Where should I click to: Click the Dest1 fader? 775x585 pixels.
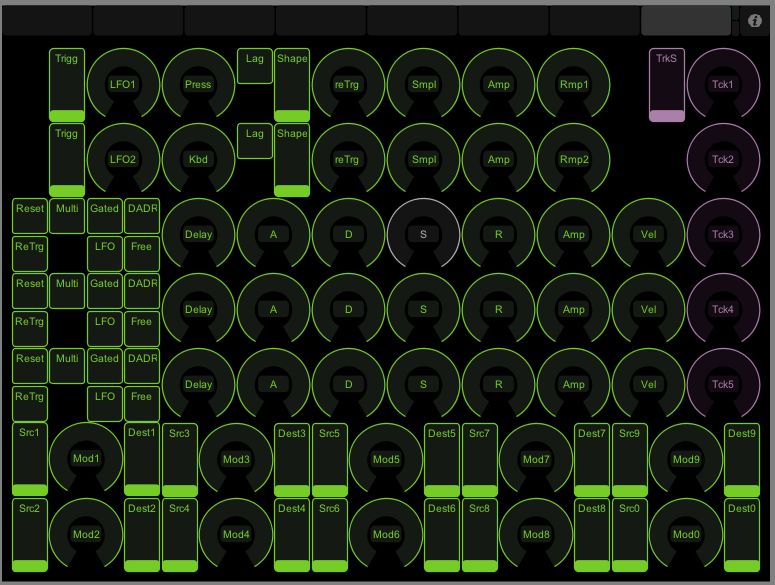142,459
